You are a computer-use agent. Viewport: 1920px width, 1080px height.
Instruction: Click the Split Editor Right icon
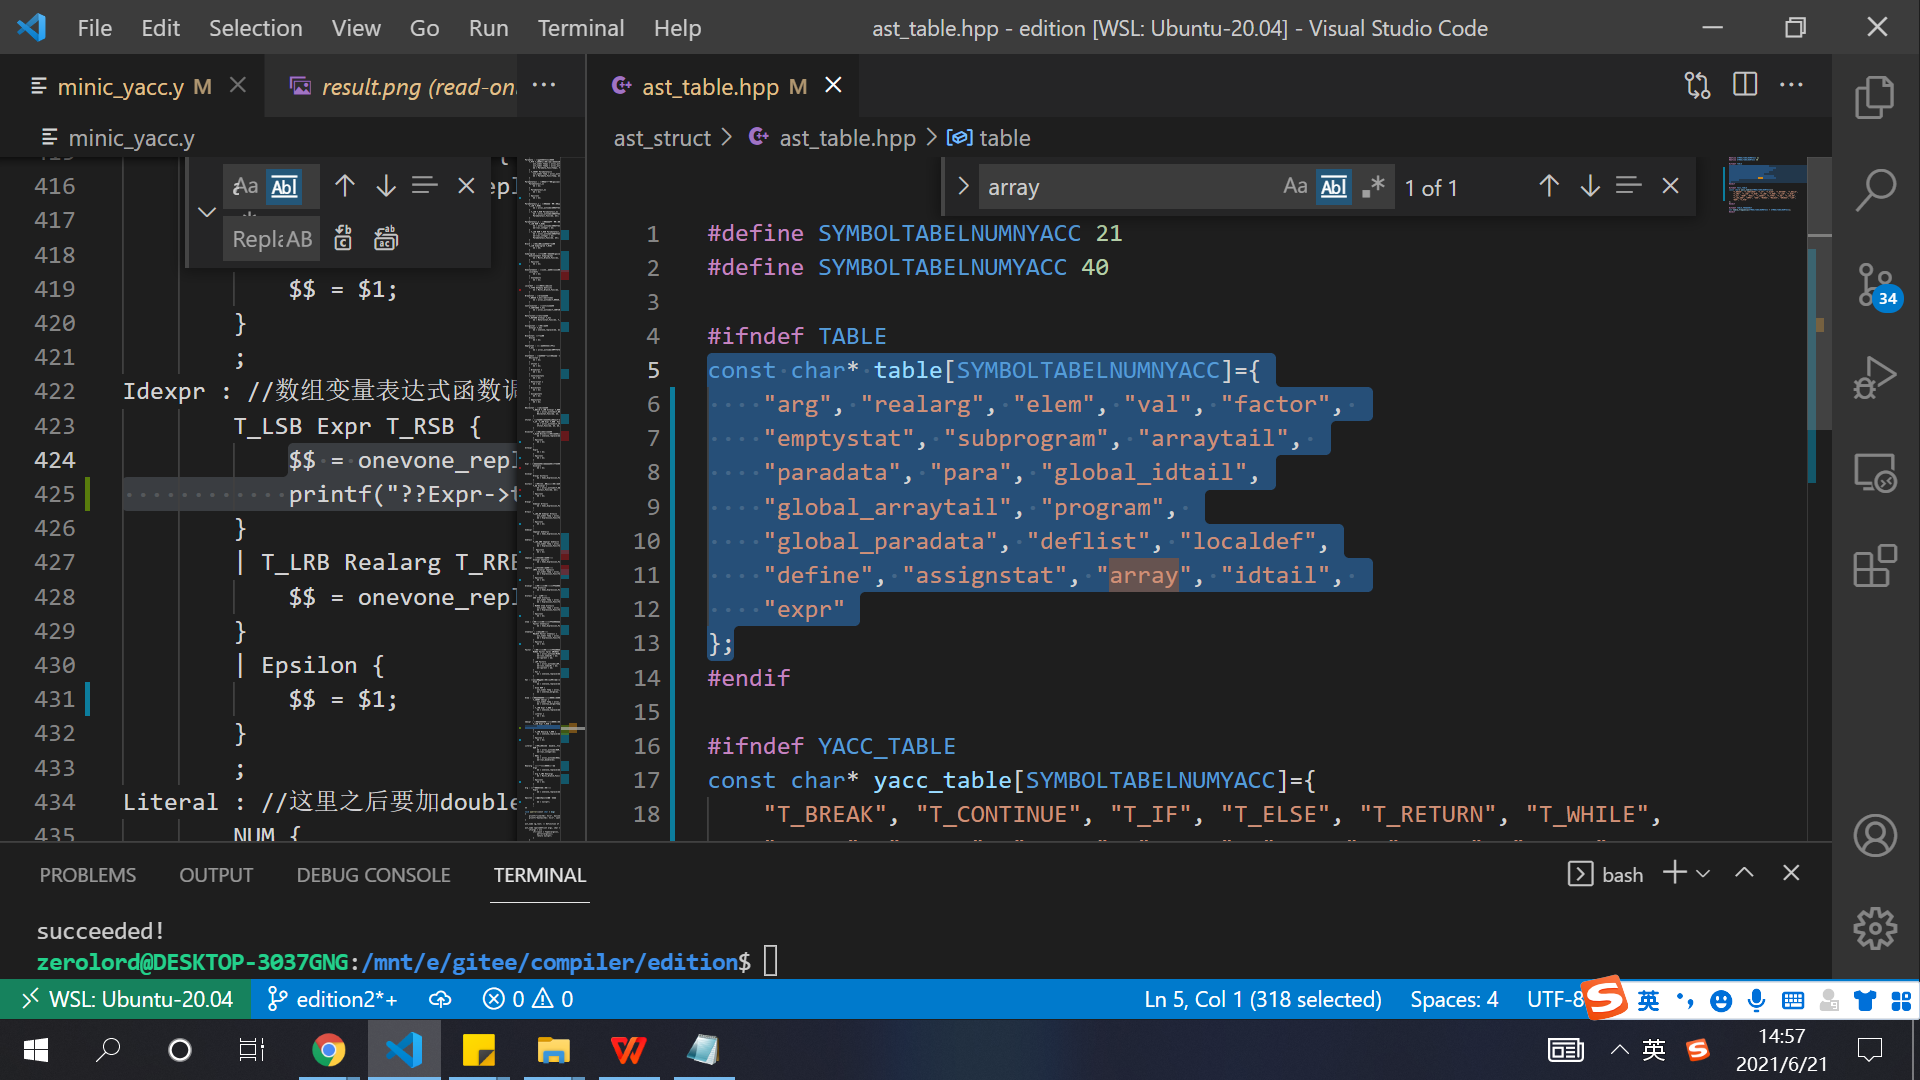click(x=1745, y=85)
